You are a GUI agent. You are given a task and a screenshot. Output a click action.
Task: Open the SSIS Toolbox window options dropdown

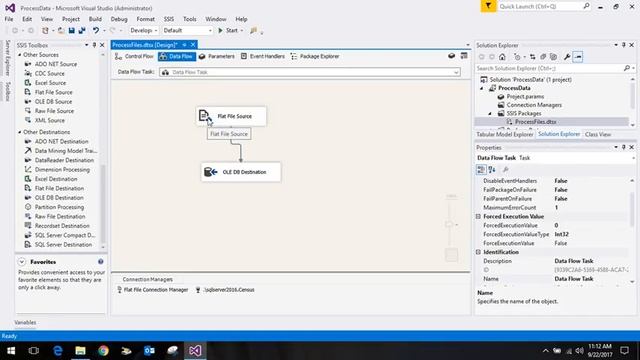[x=87, y=45]
